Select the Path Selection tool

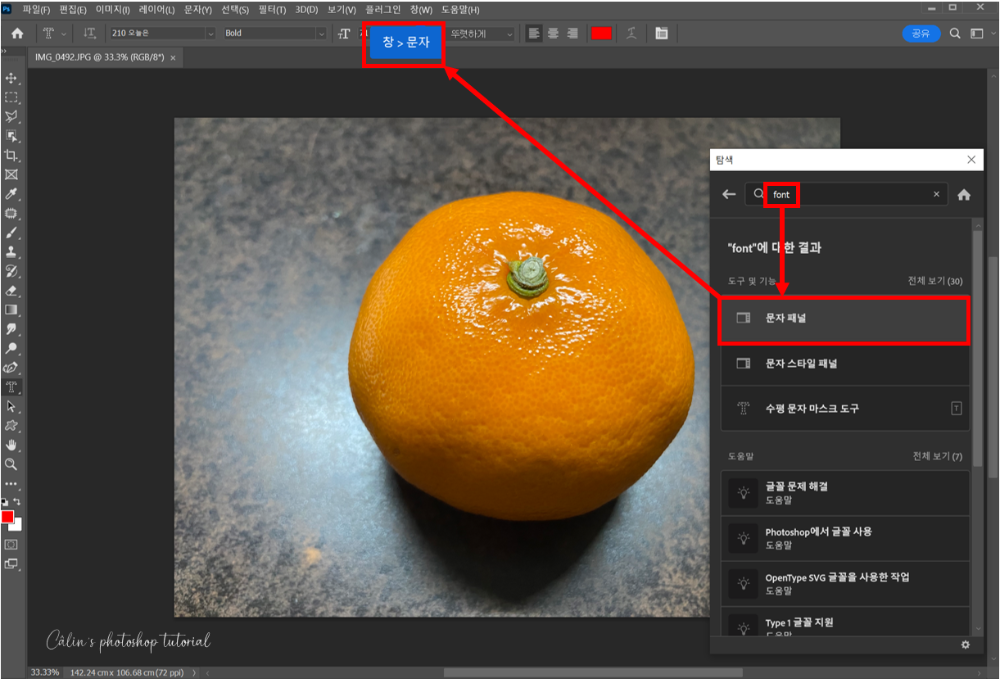pos(11,406)
